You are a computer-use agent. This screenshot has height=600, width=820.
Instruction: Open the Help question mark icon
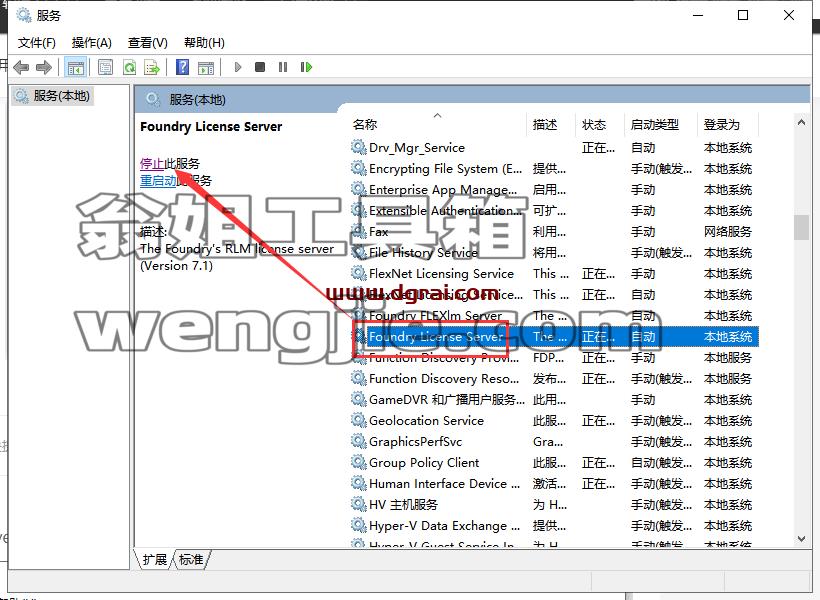183,67
